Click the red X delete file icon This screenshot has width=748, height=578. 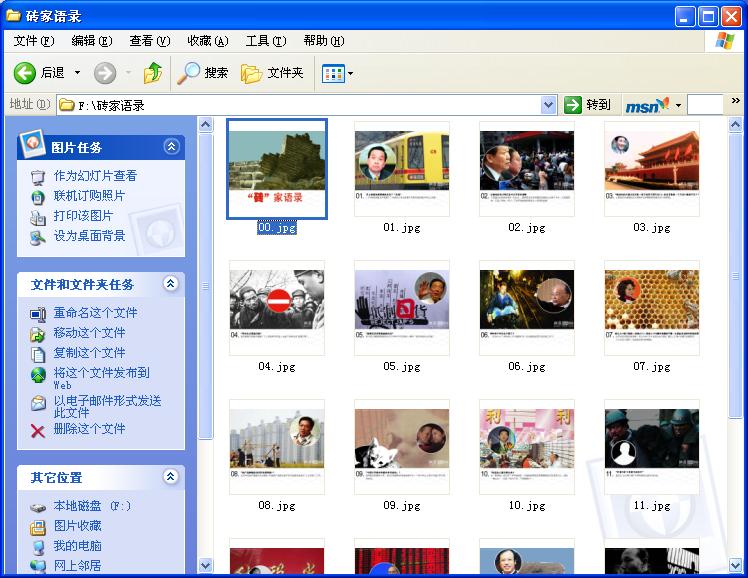[x=38, y=431]
